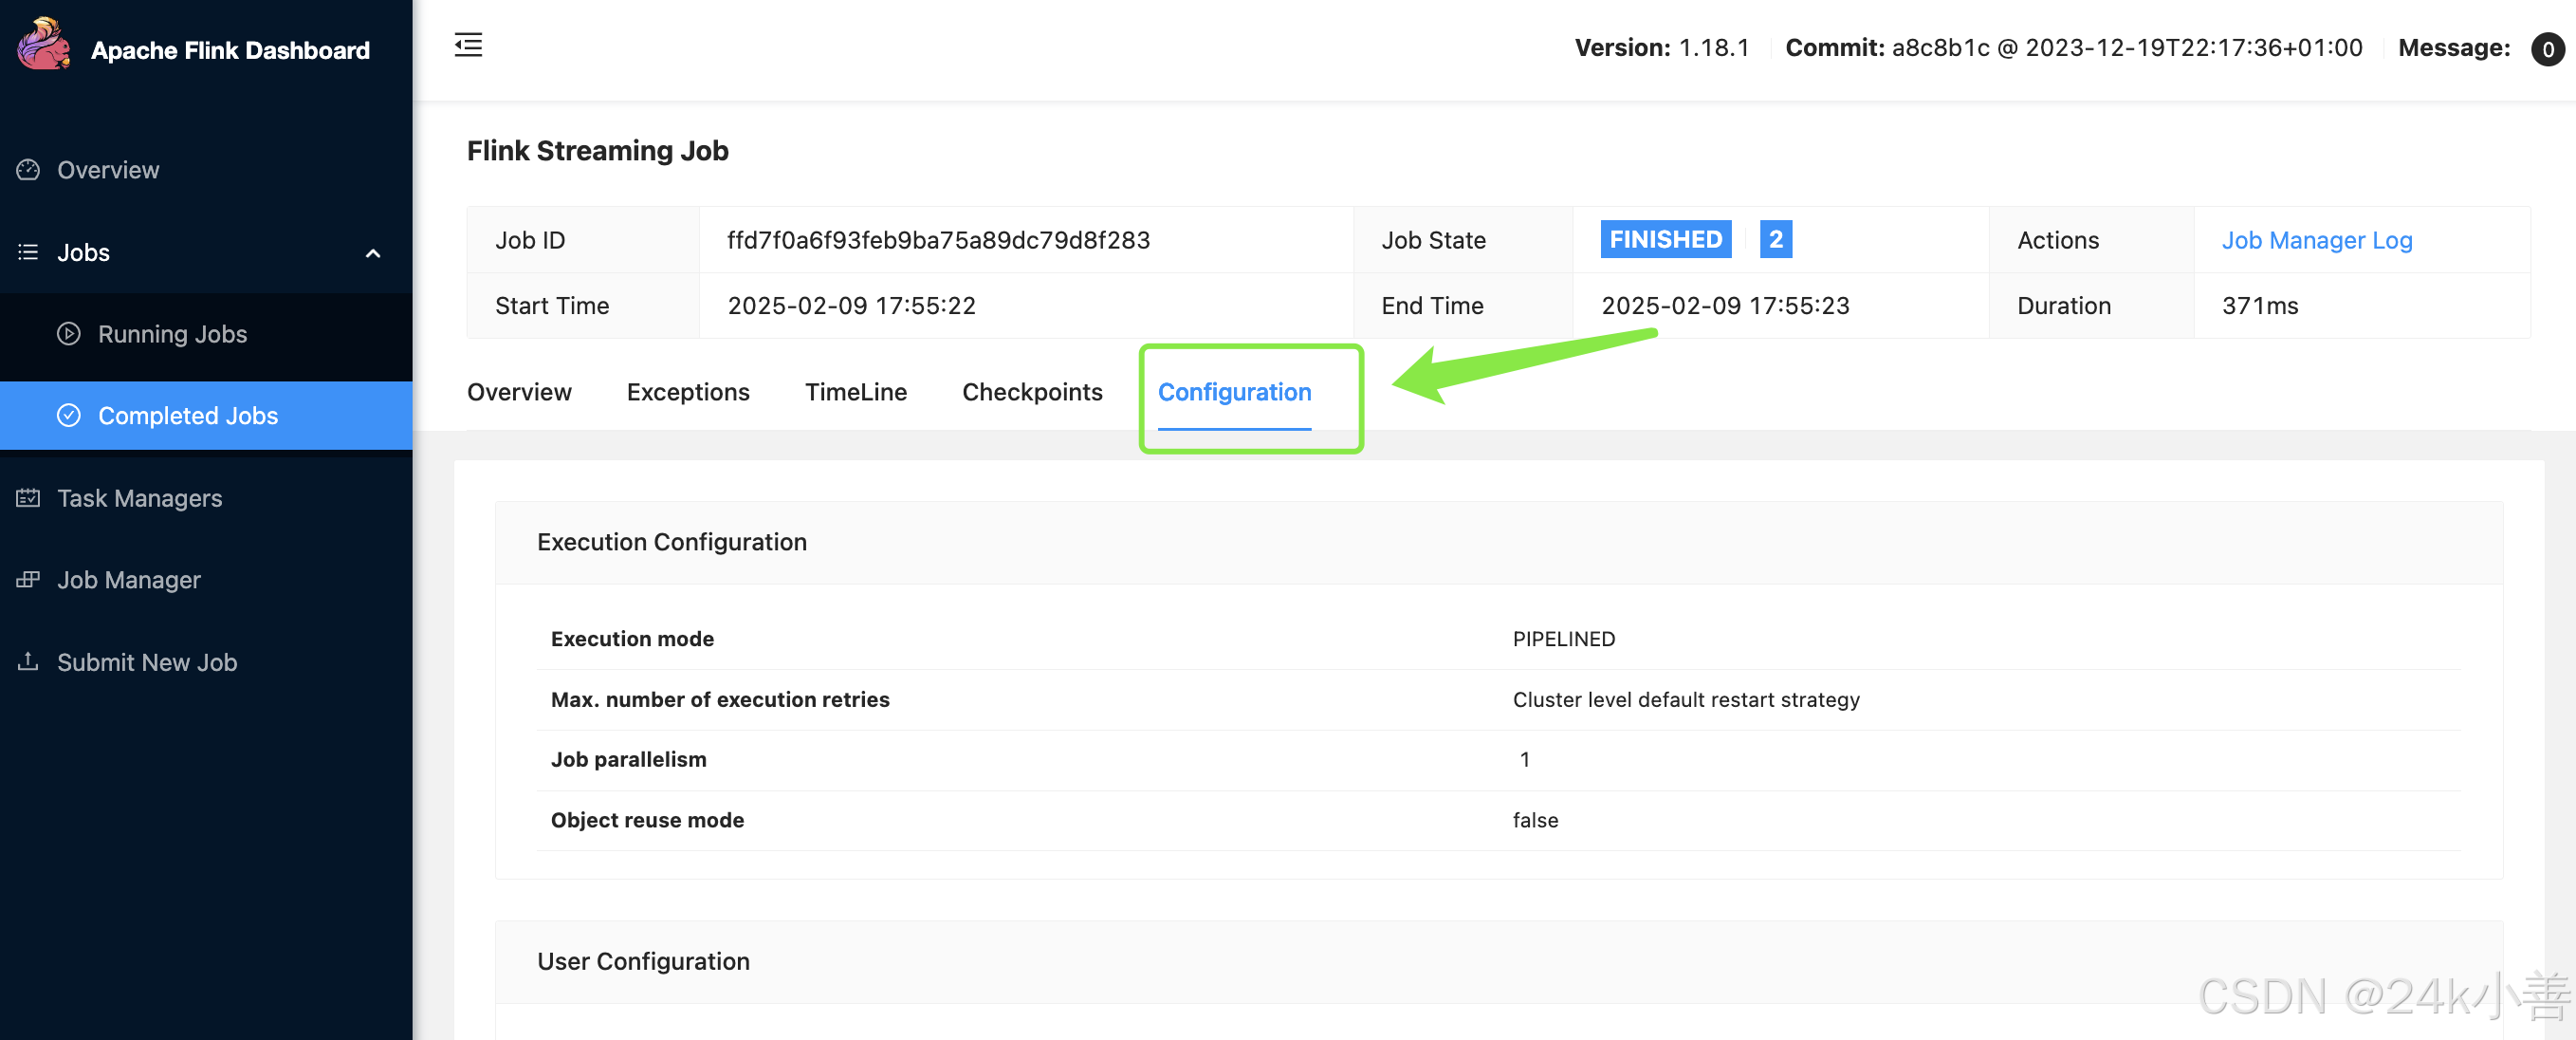The image size is (2576, 1040).
Task: Click the Completed Jobs check-circle icon
Action: (69, 416)
